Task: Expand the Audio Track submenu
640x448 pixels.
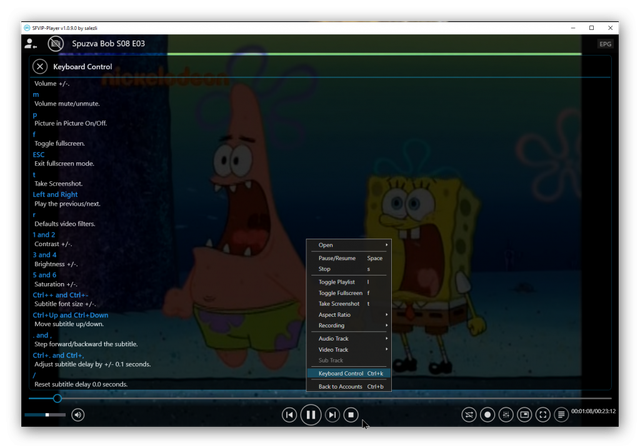Action: [x=349, y=338]
